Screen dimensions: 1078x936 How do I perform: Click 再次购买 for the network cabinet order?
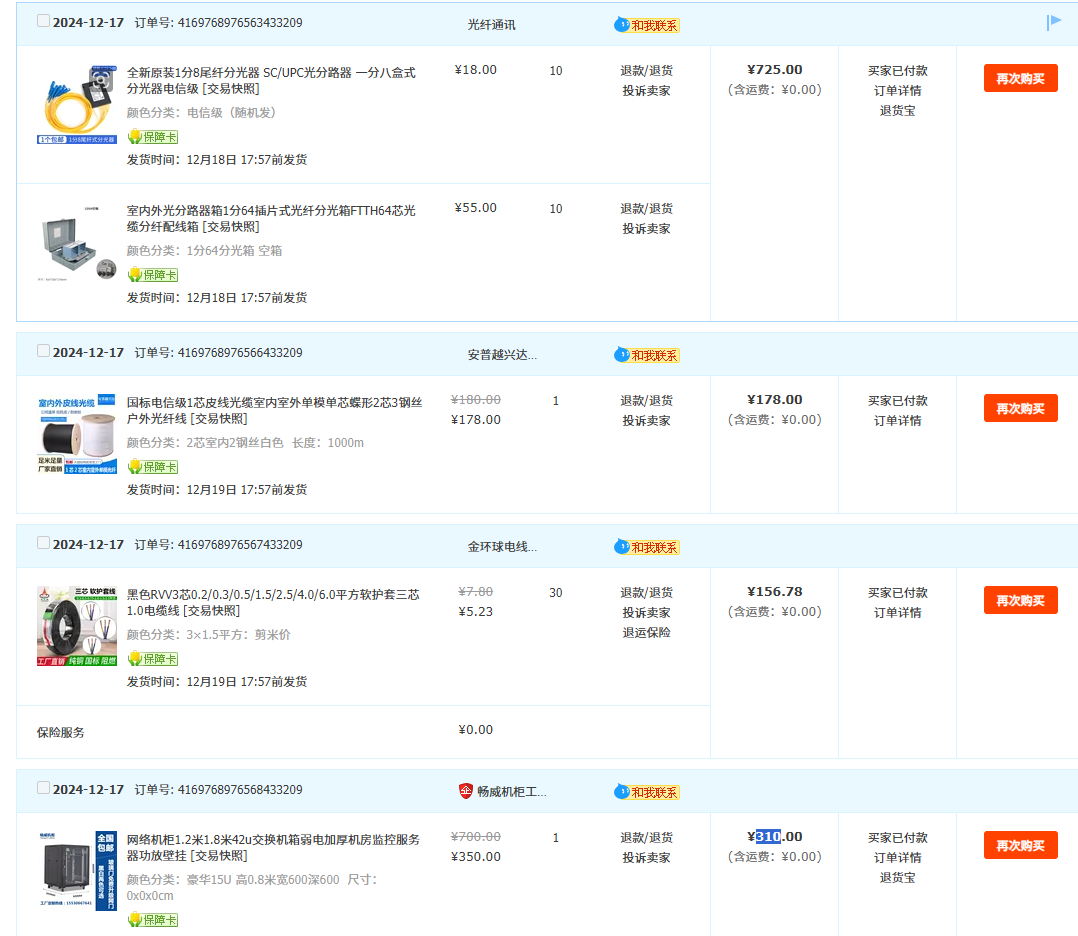click(x=1020, y=846)
